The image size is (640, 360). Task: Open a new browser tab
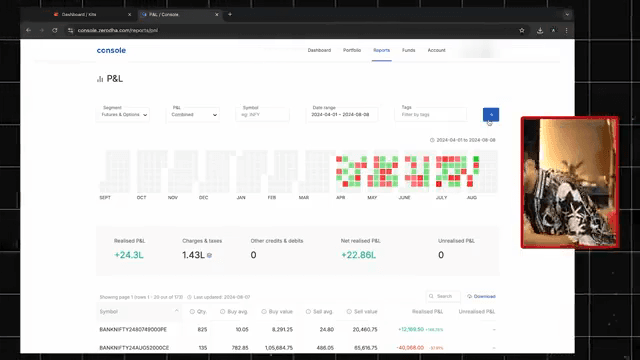(230, 14)
